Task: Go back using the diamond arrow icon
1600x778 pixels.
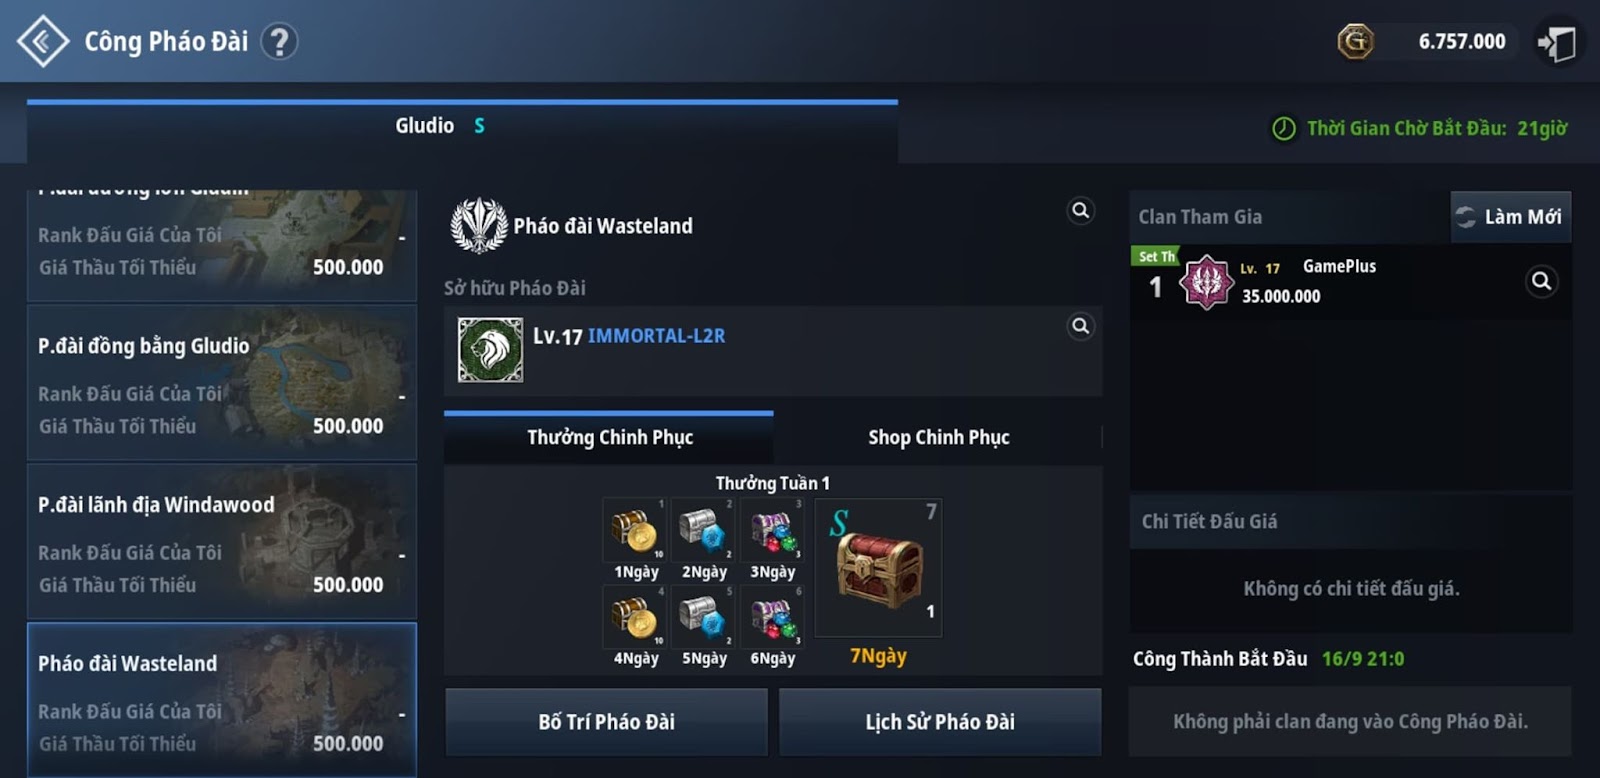Action: (x=42, y=41)
